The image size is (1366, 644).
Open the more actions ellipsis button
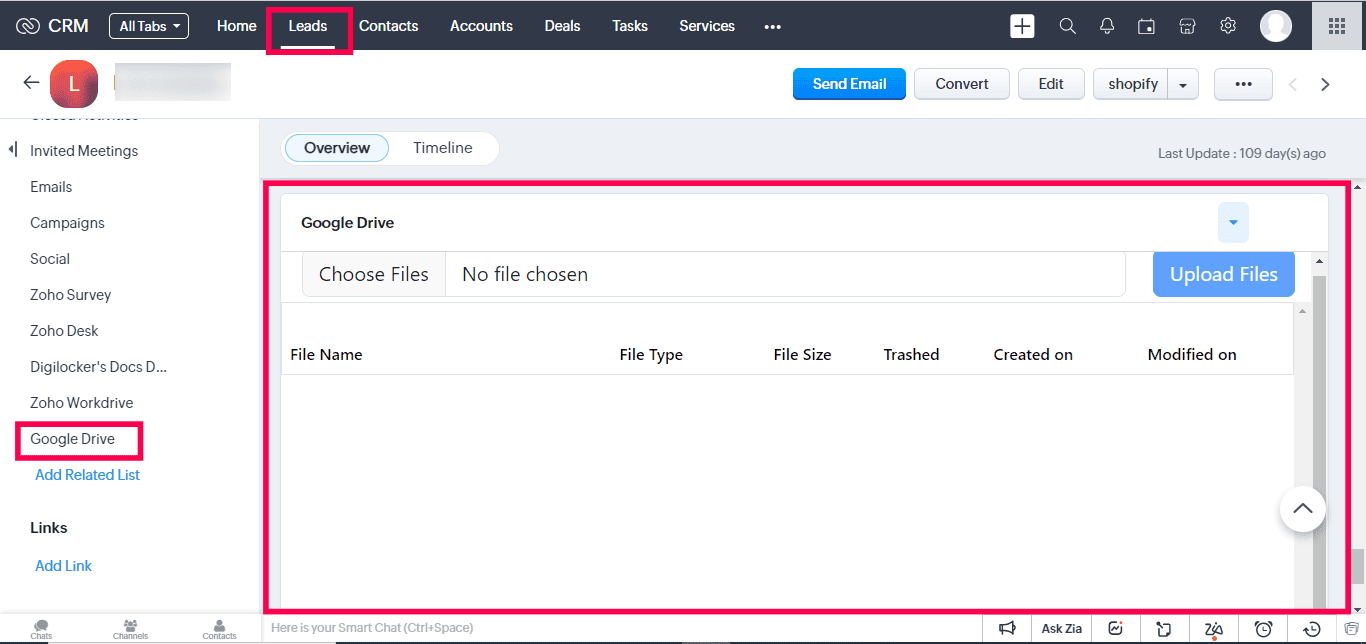coord(1243,84)
